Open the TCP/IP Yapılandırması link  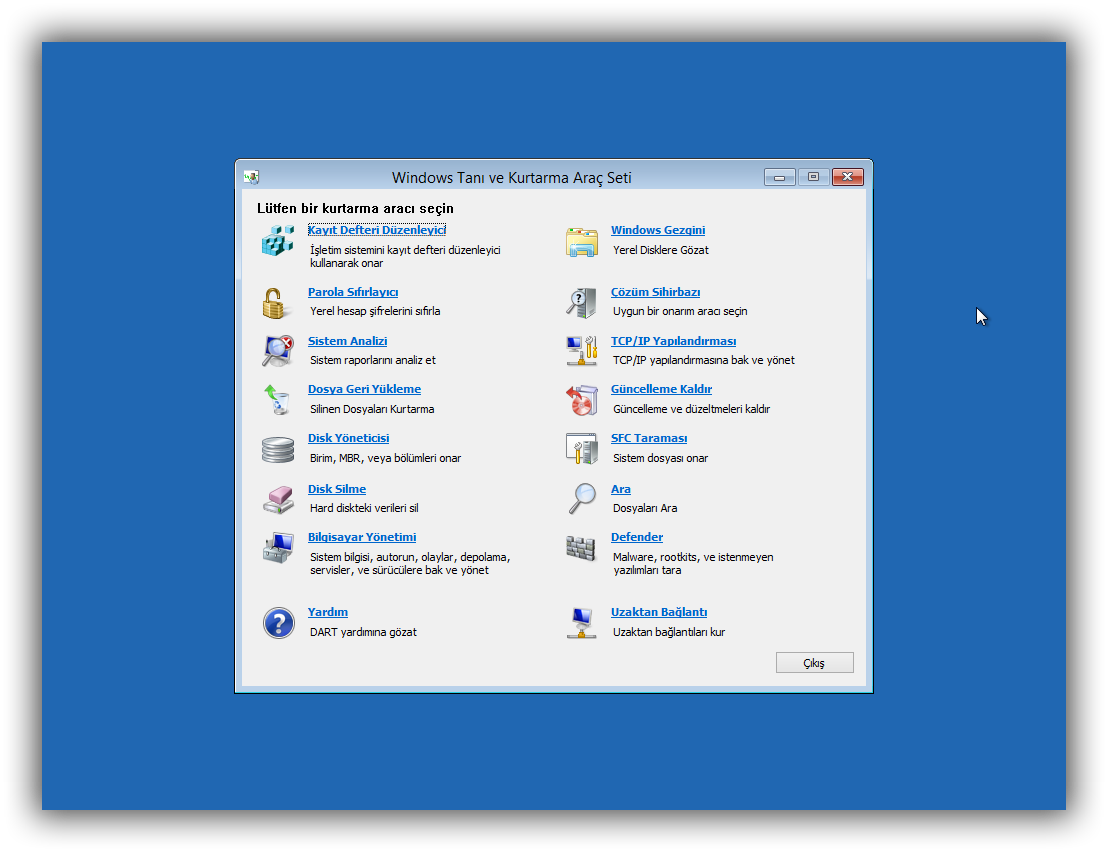coord(673,341)
